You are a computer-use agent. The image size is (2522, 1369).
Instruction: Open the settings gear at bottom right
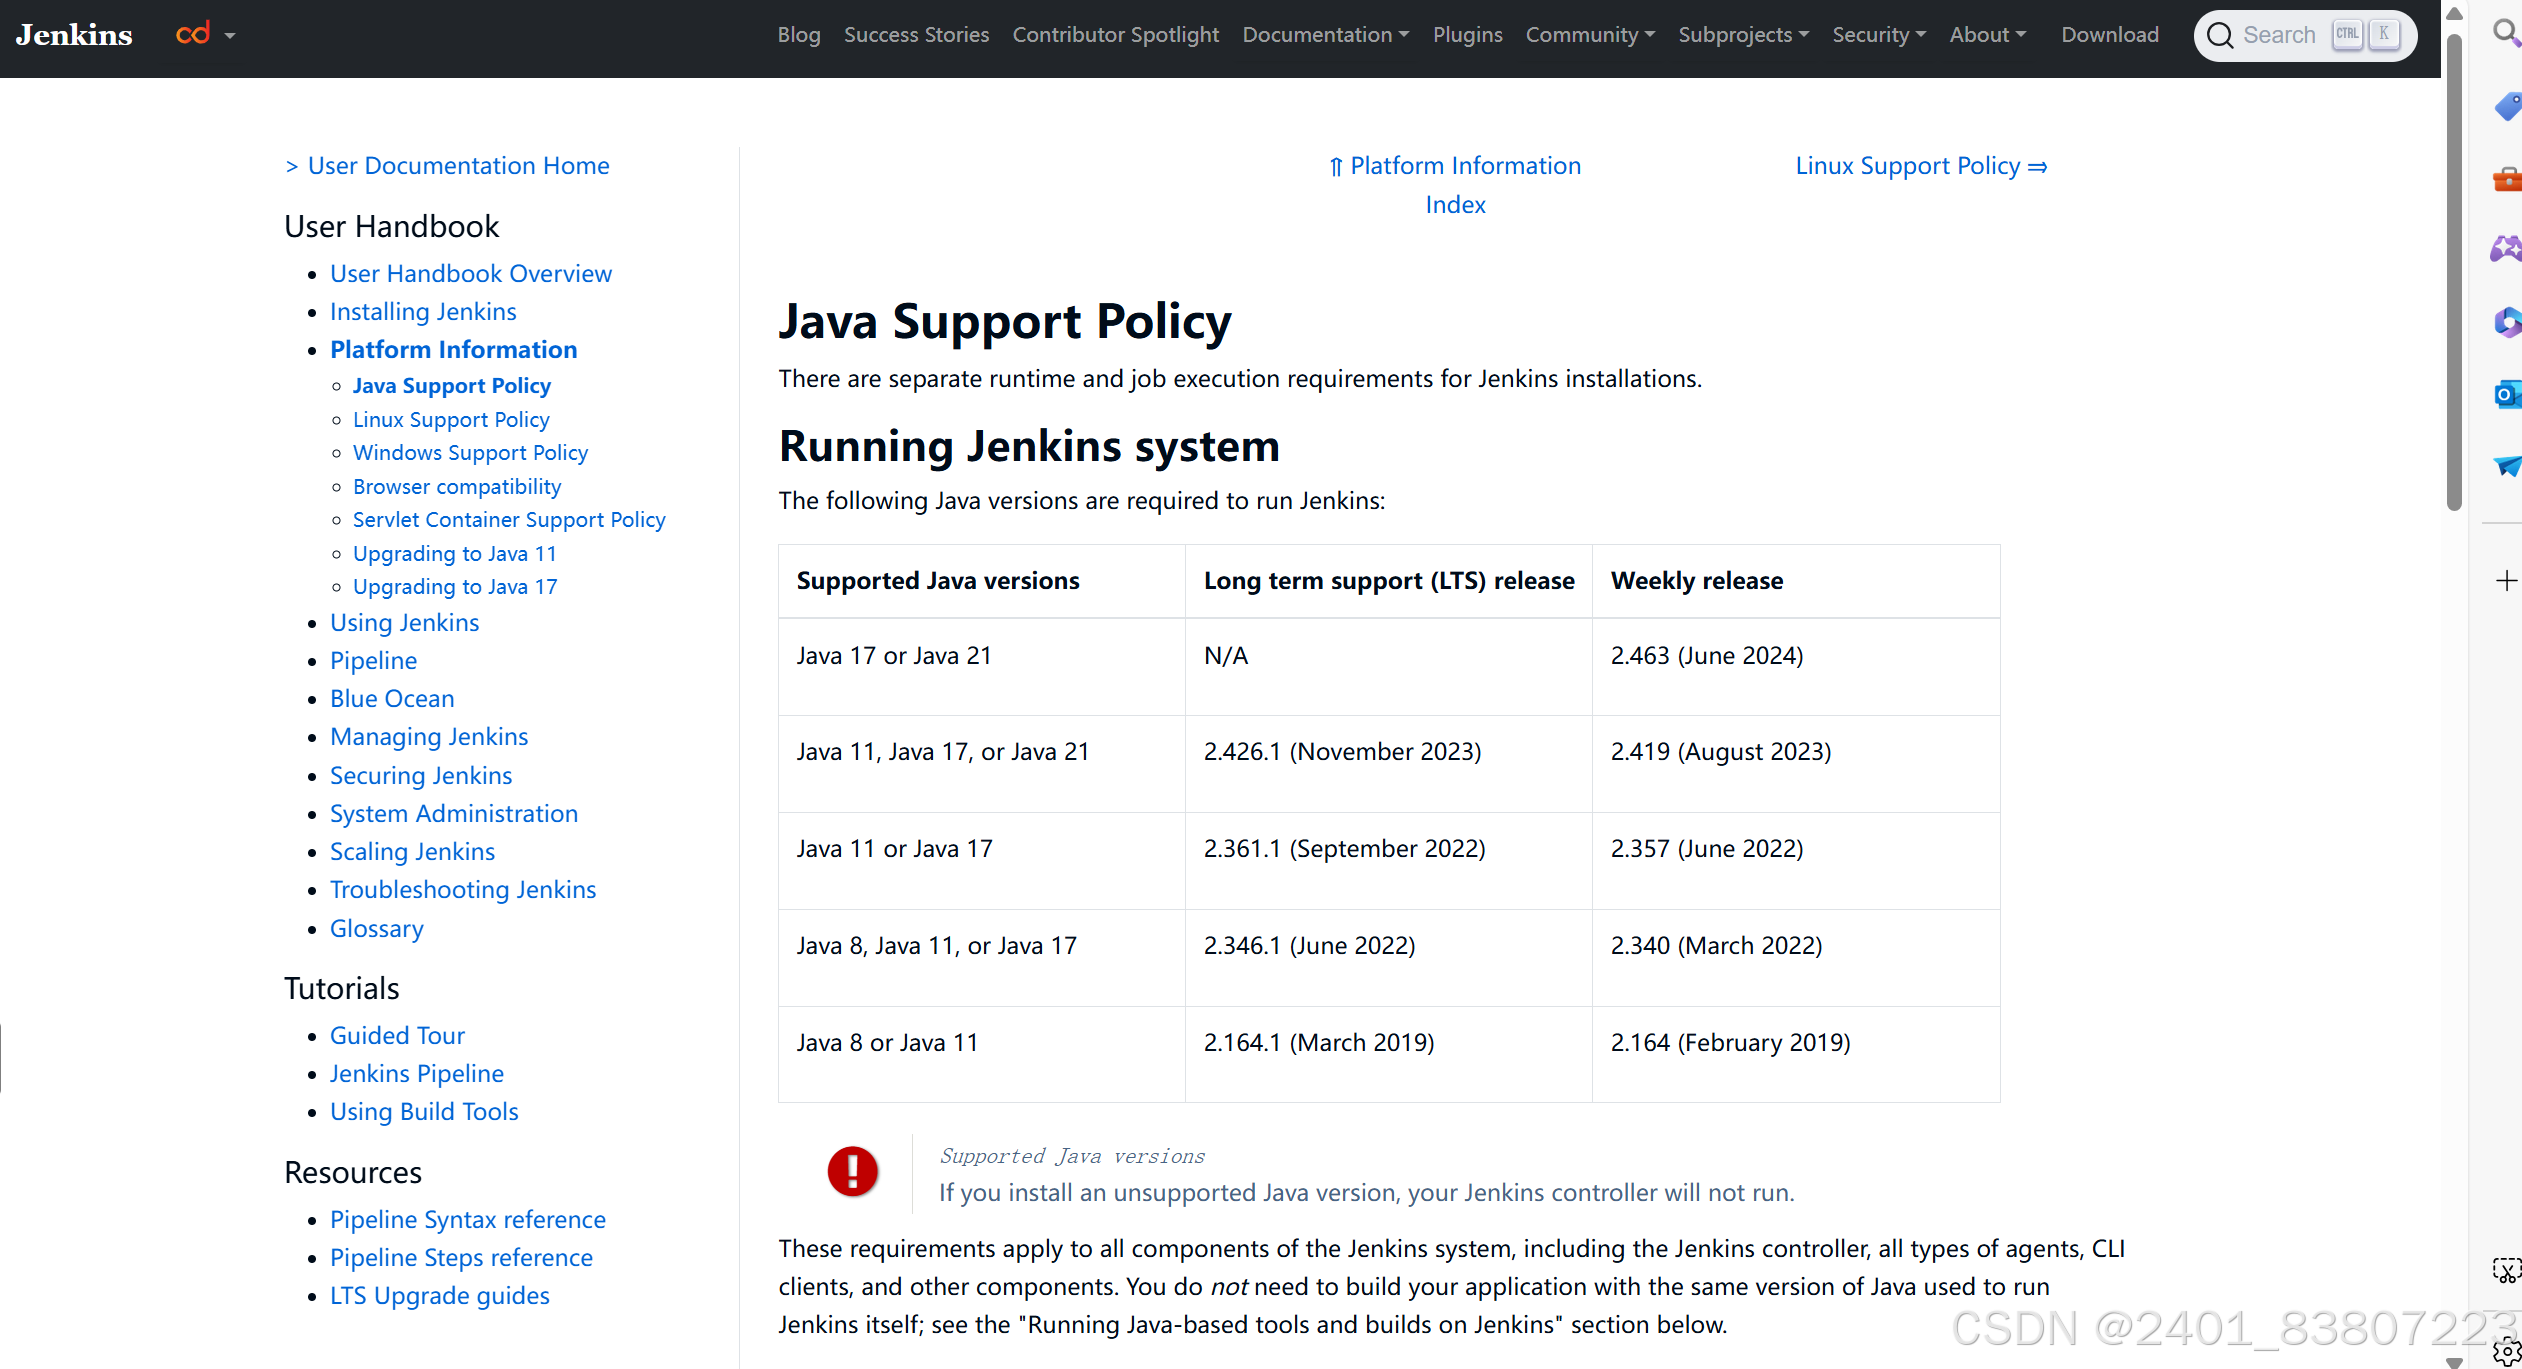2507,1349
